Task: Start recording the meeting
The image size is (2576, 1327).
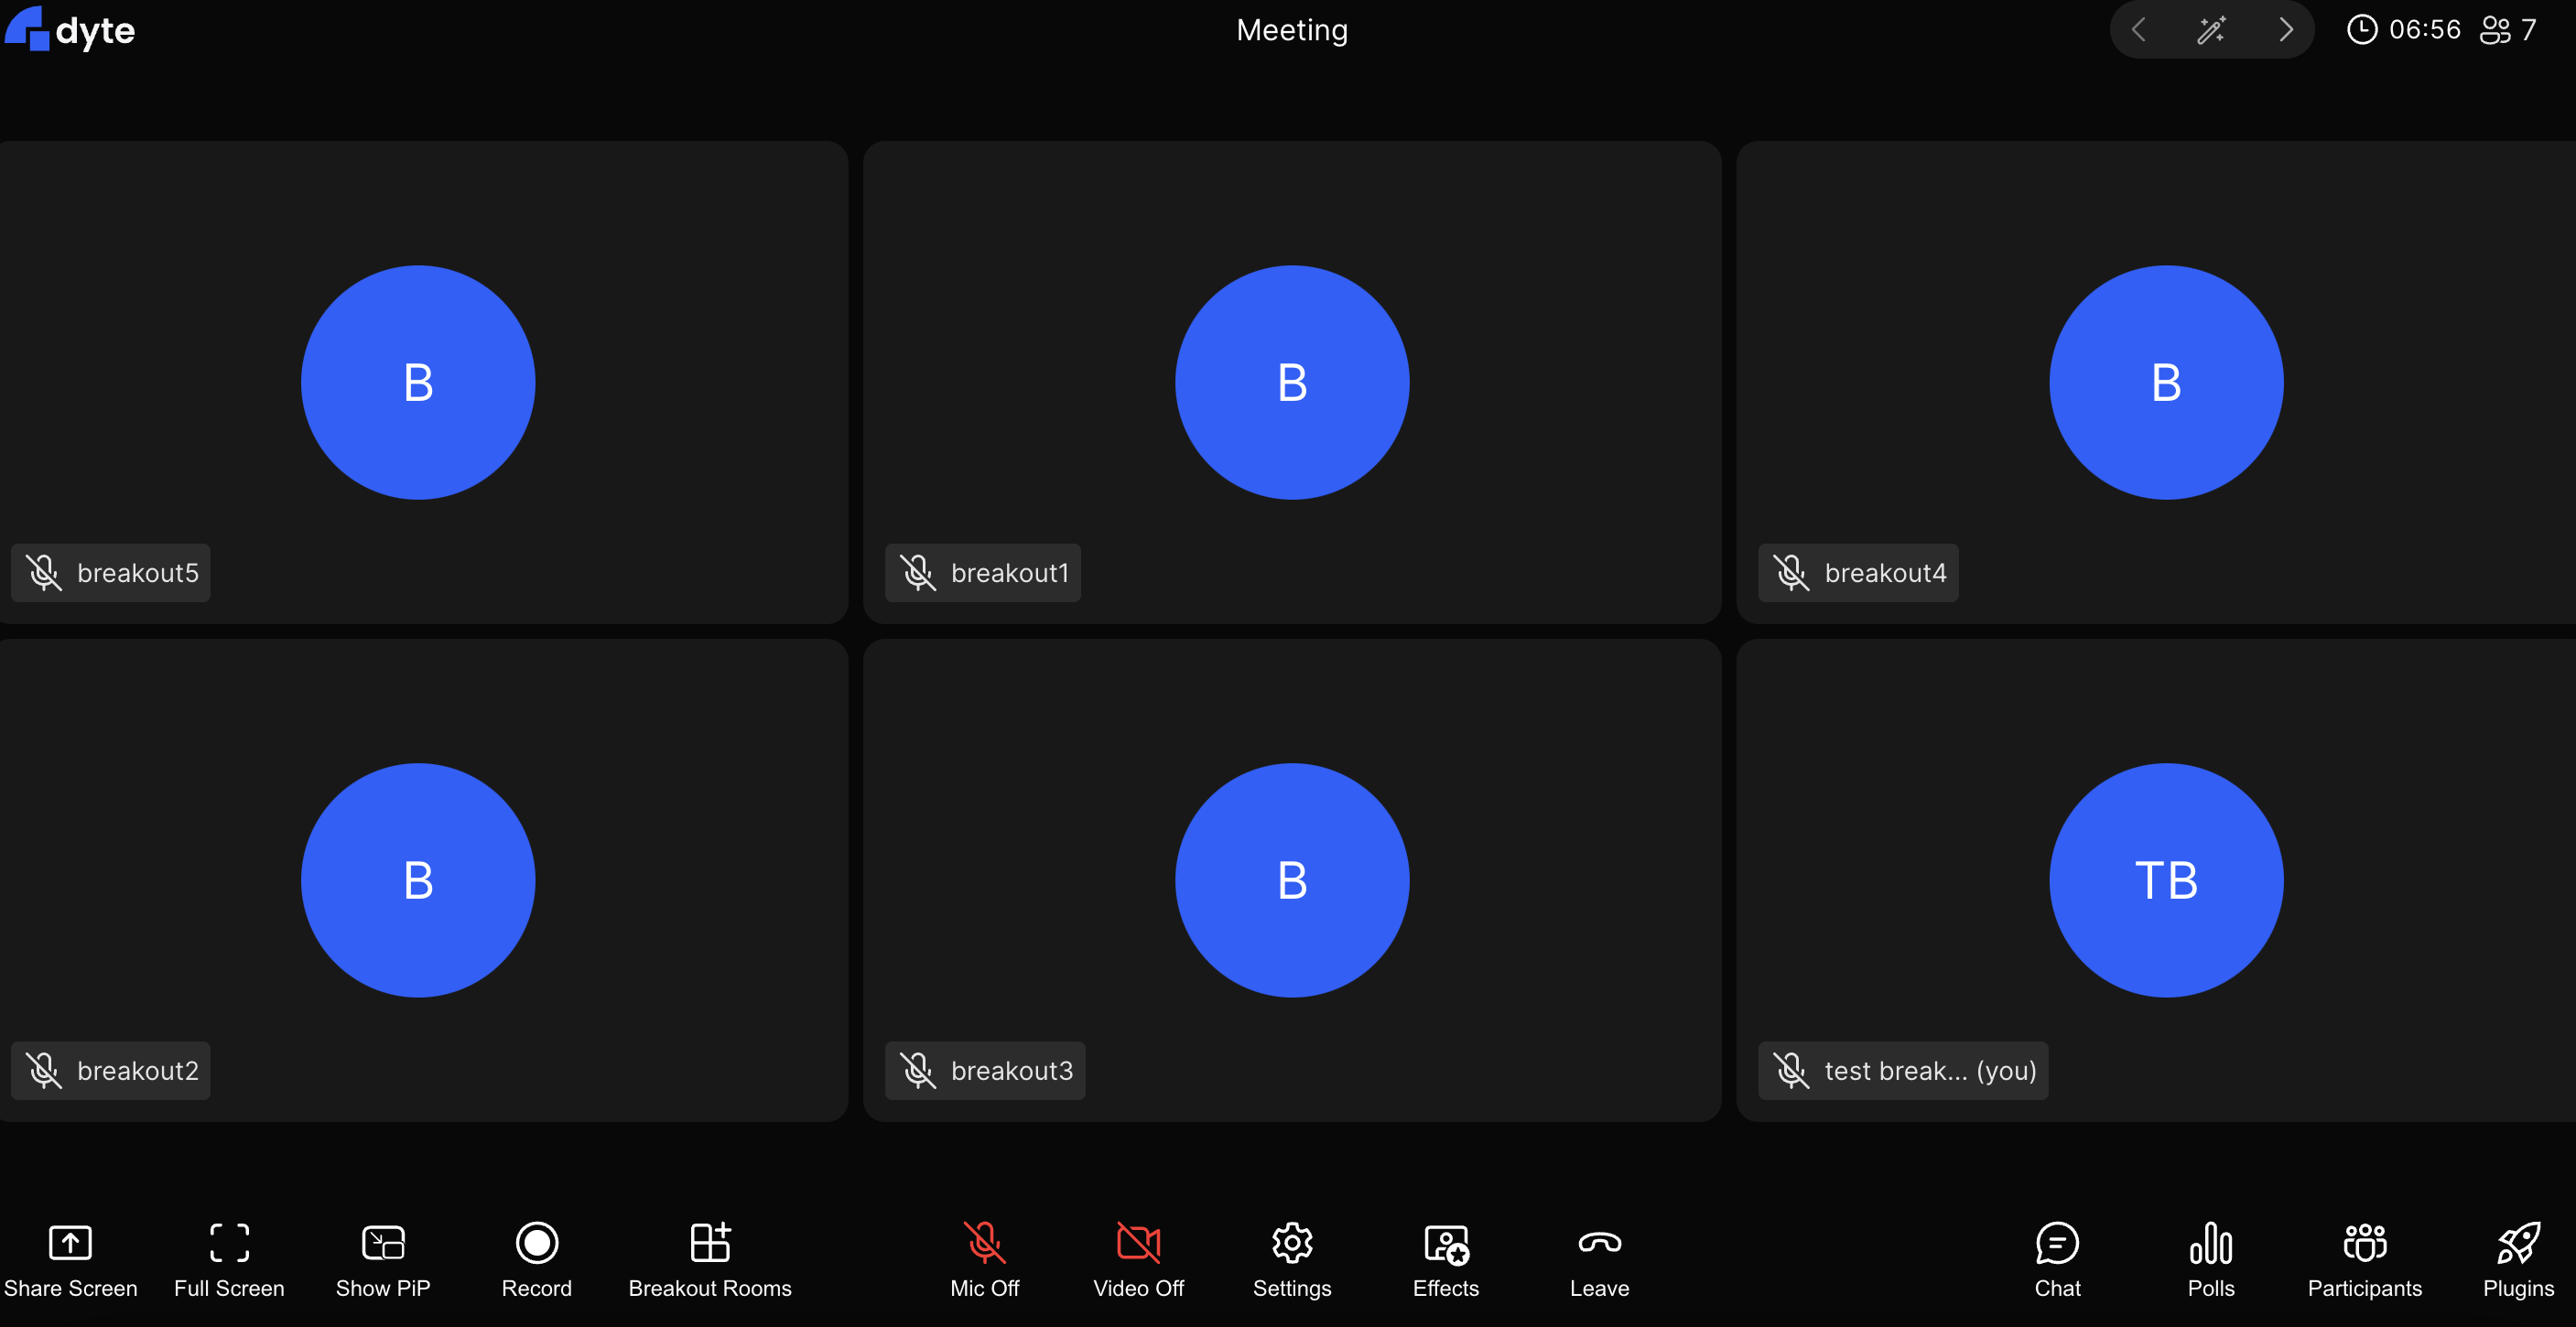Action: point(537,1243)
